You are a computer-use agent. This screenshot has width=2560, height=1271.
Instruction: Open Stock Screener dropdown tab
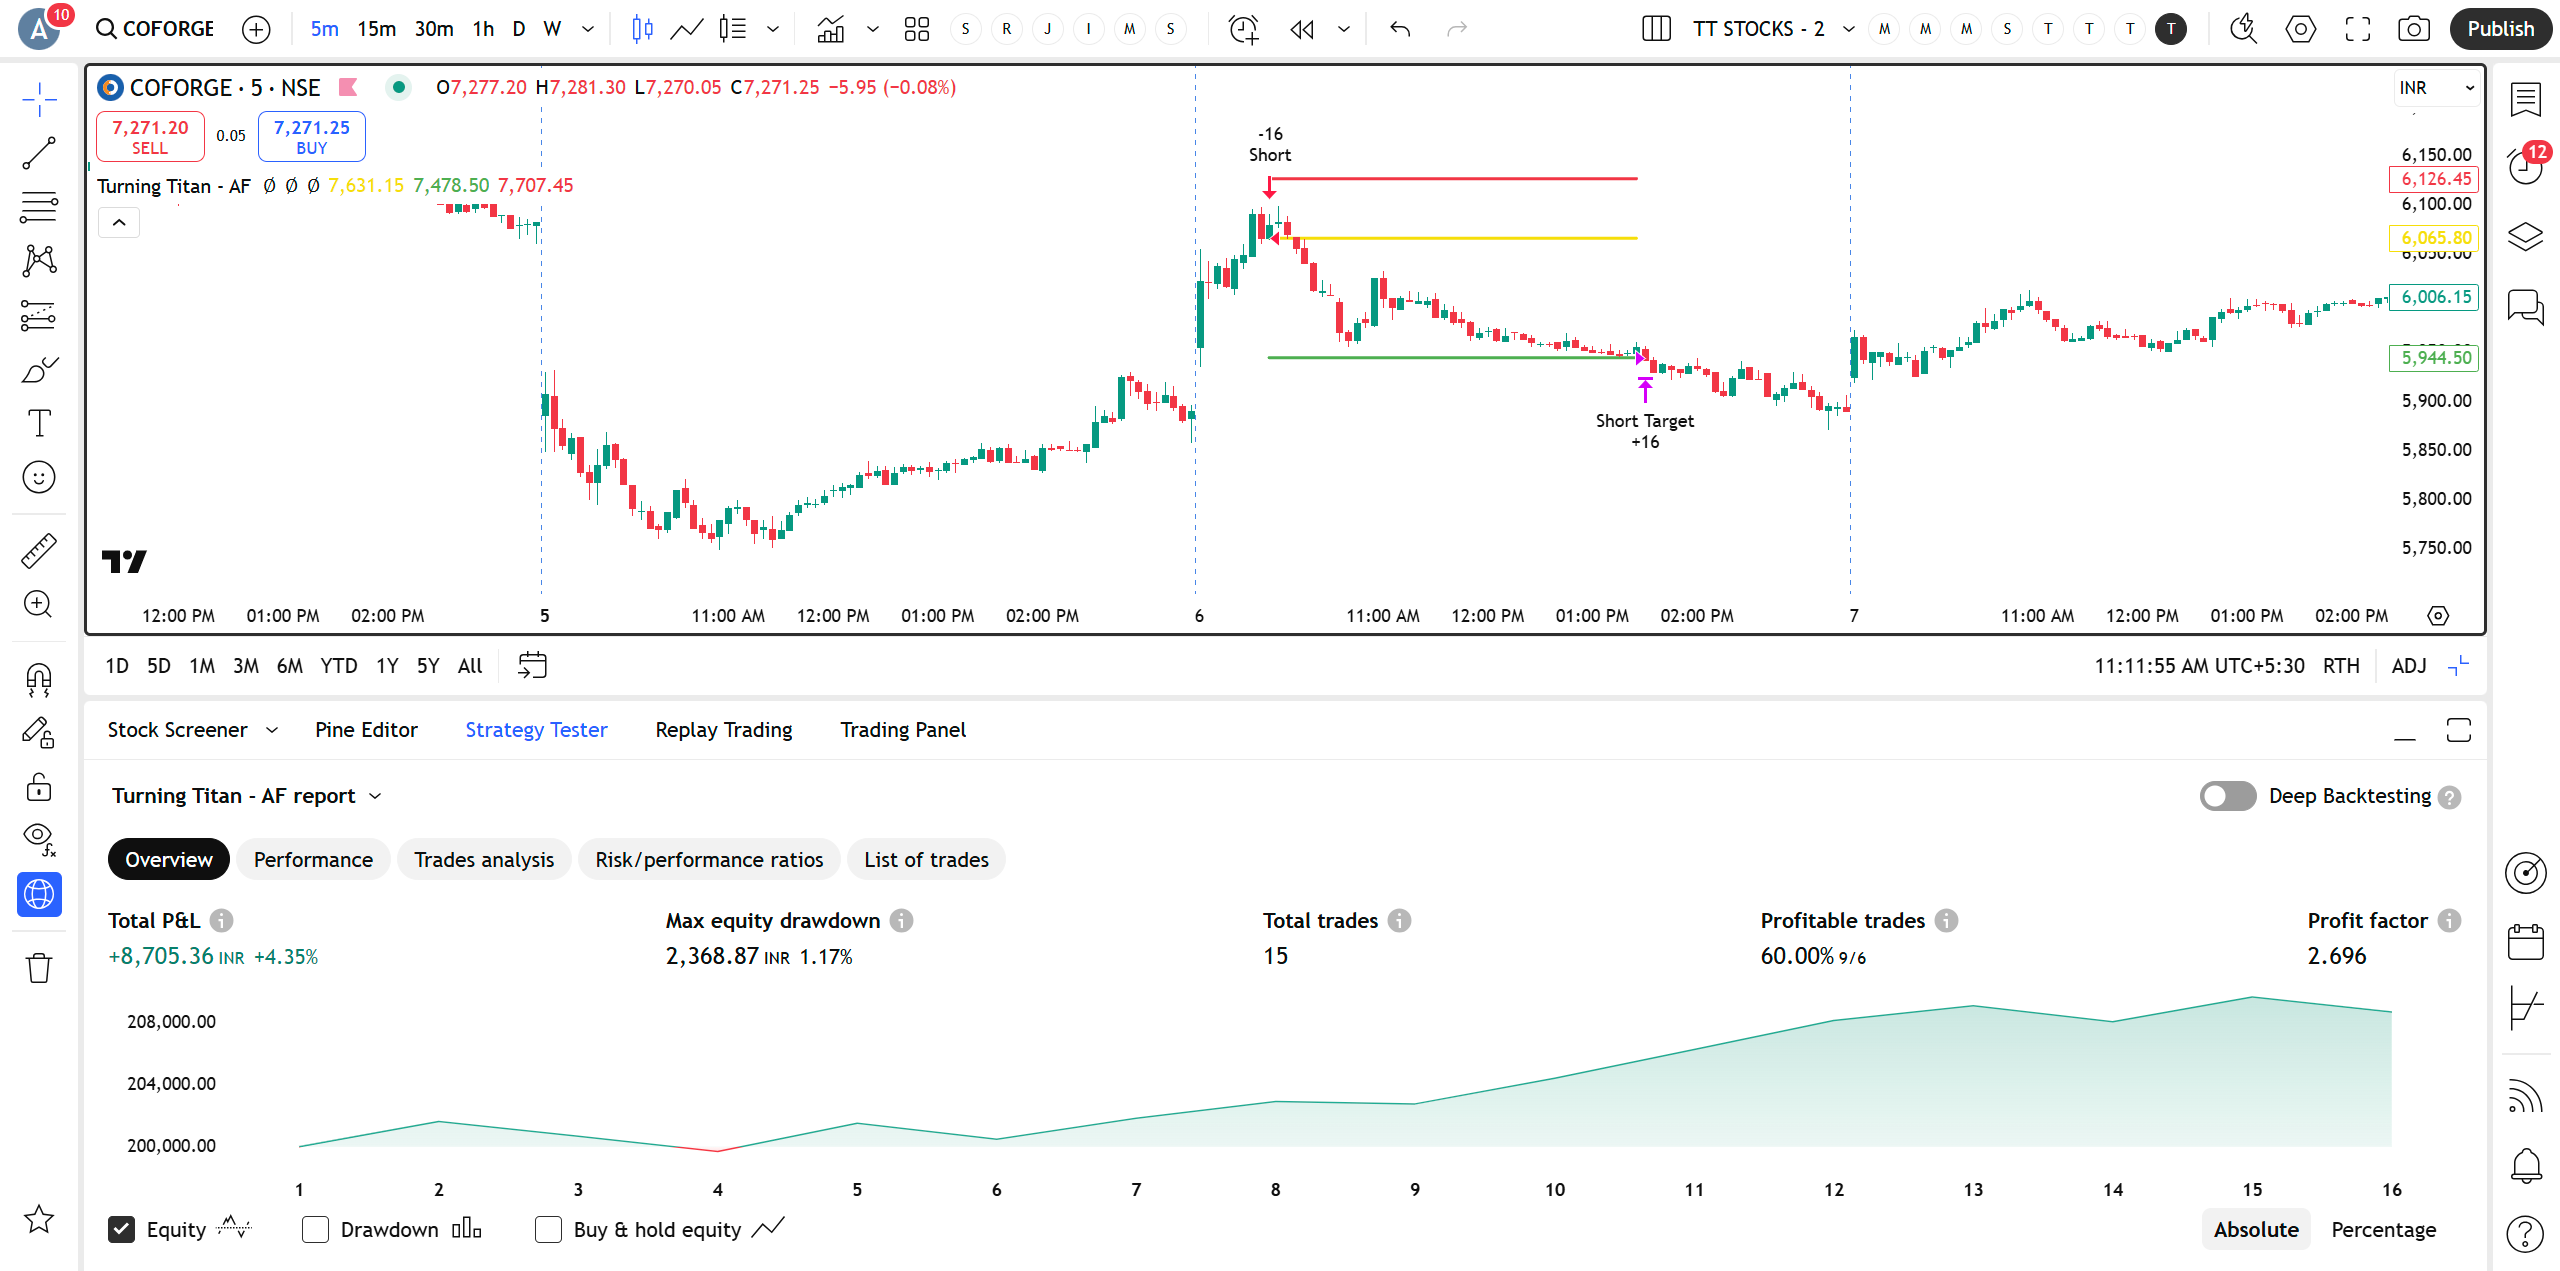(x=193, y=730)
